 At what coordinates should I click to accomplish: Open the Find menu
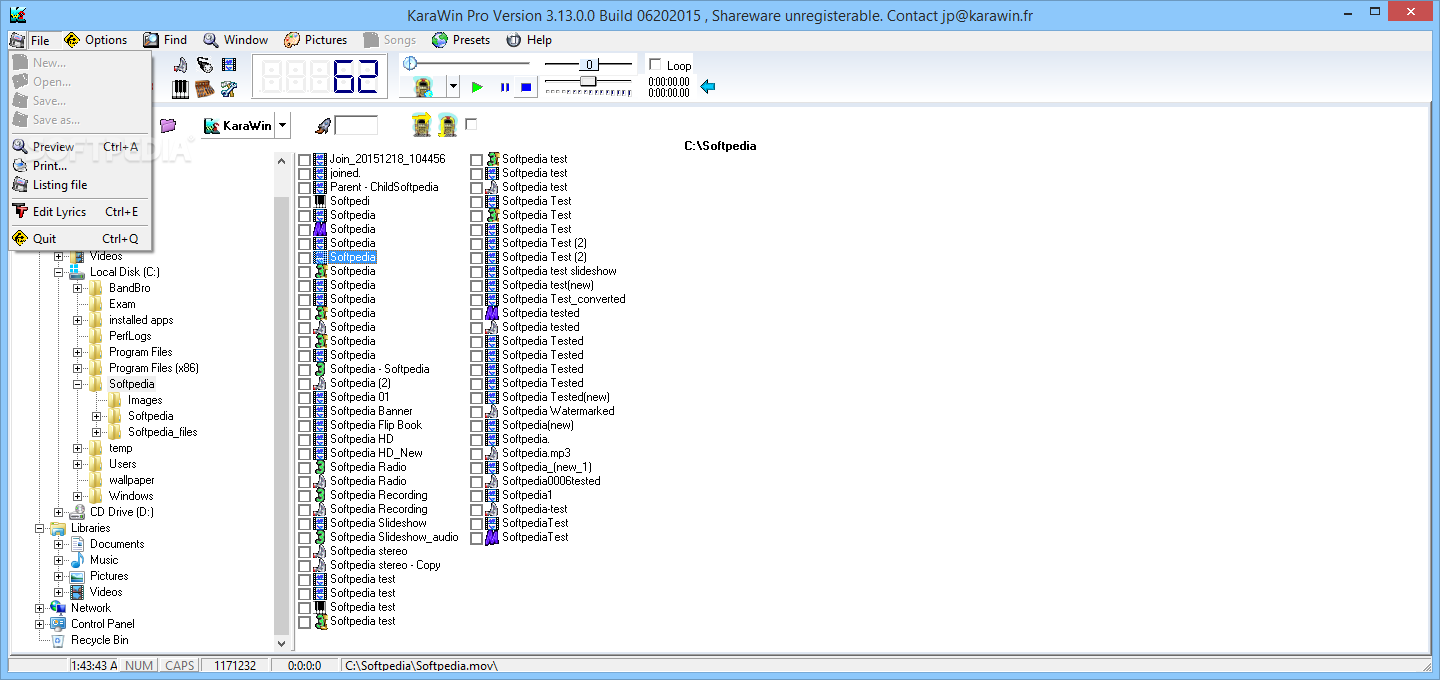[x=165, y=40]
